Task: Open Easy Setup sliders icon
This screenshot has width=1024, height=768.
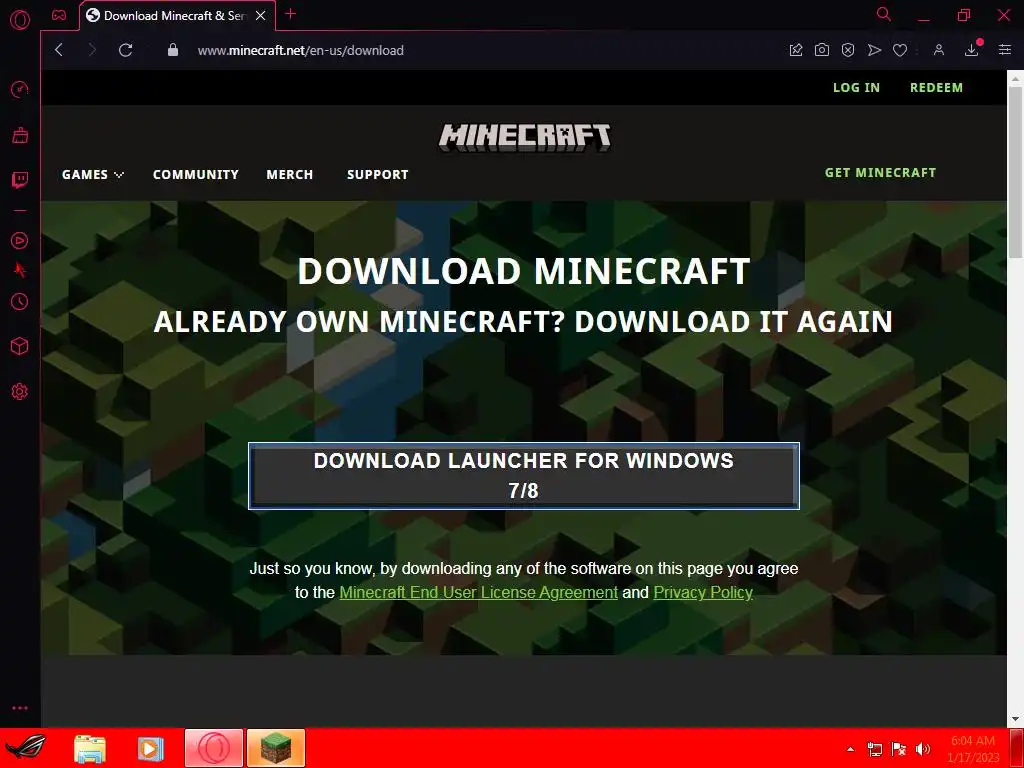Action: click(x=1004, y=50)
